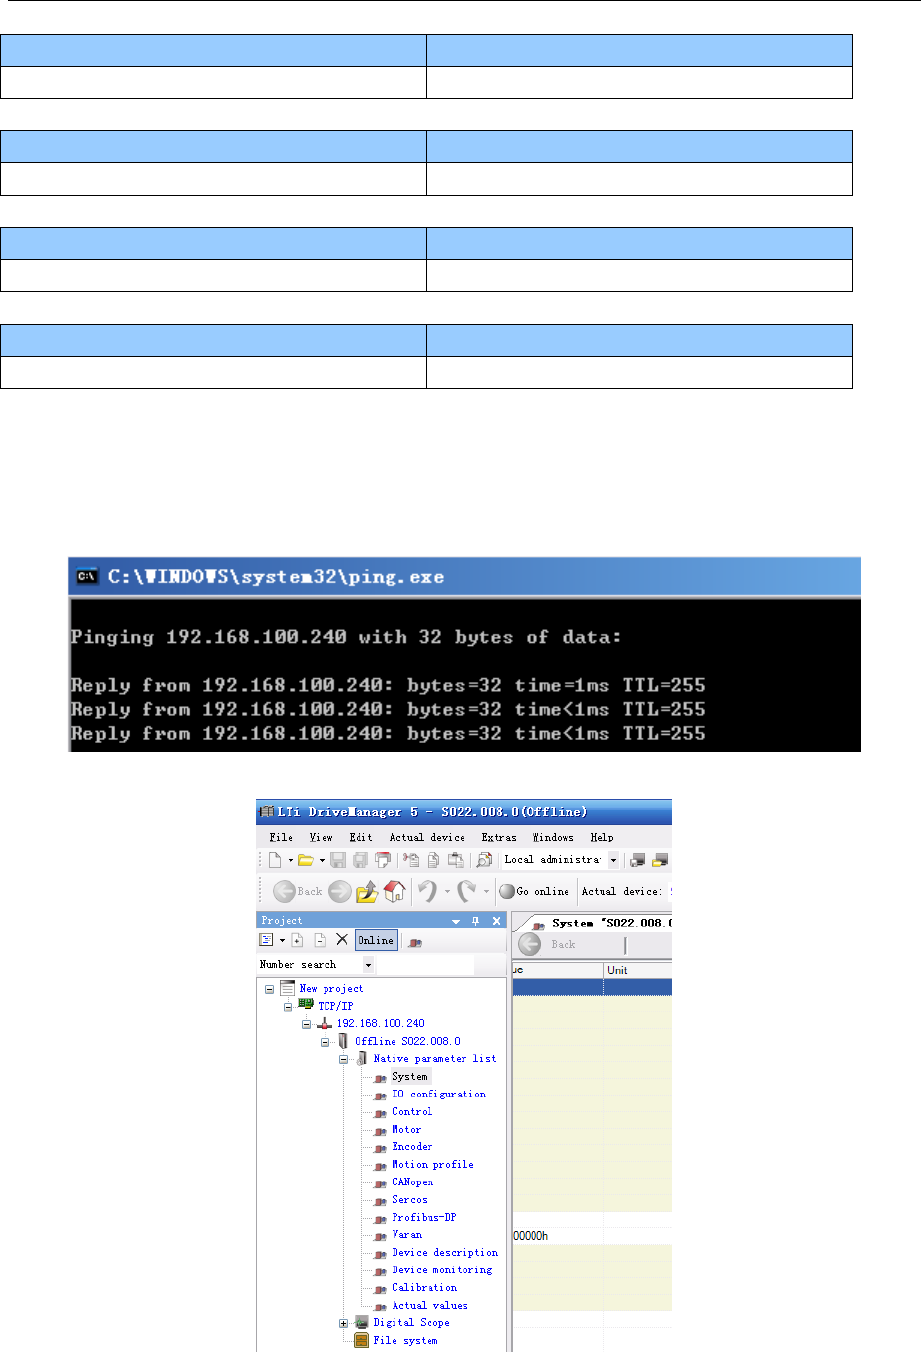Click the grey Back arrow navigation button
This screenshot has width=921, height=1352.
coord(284,891)
